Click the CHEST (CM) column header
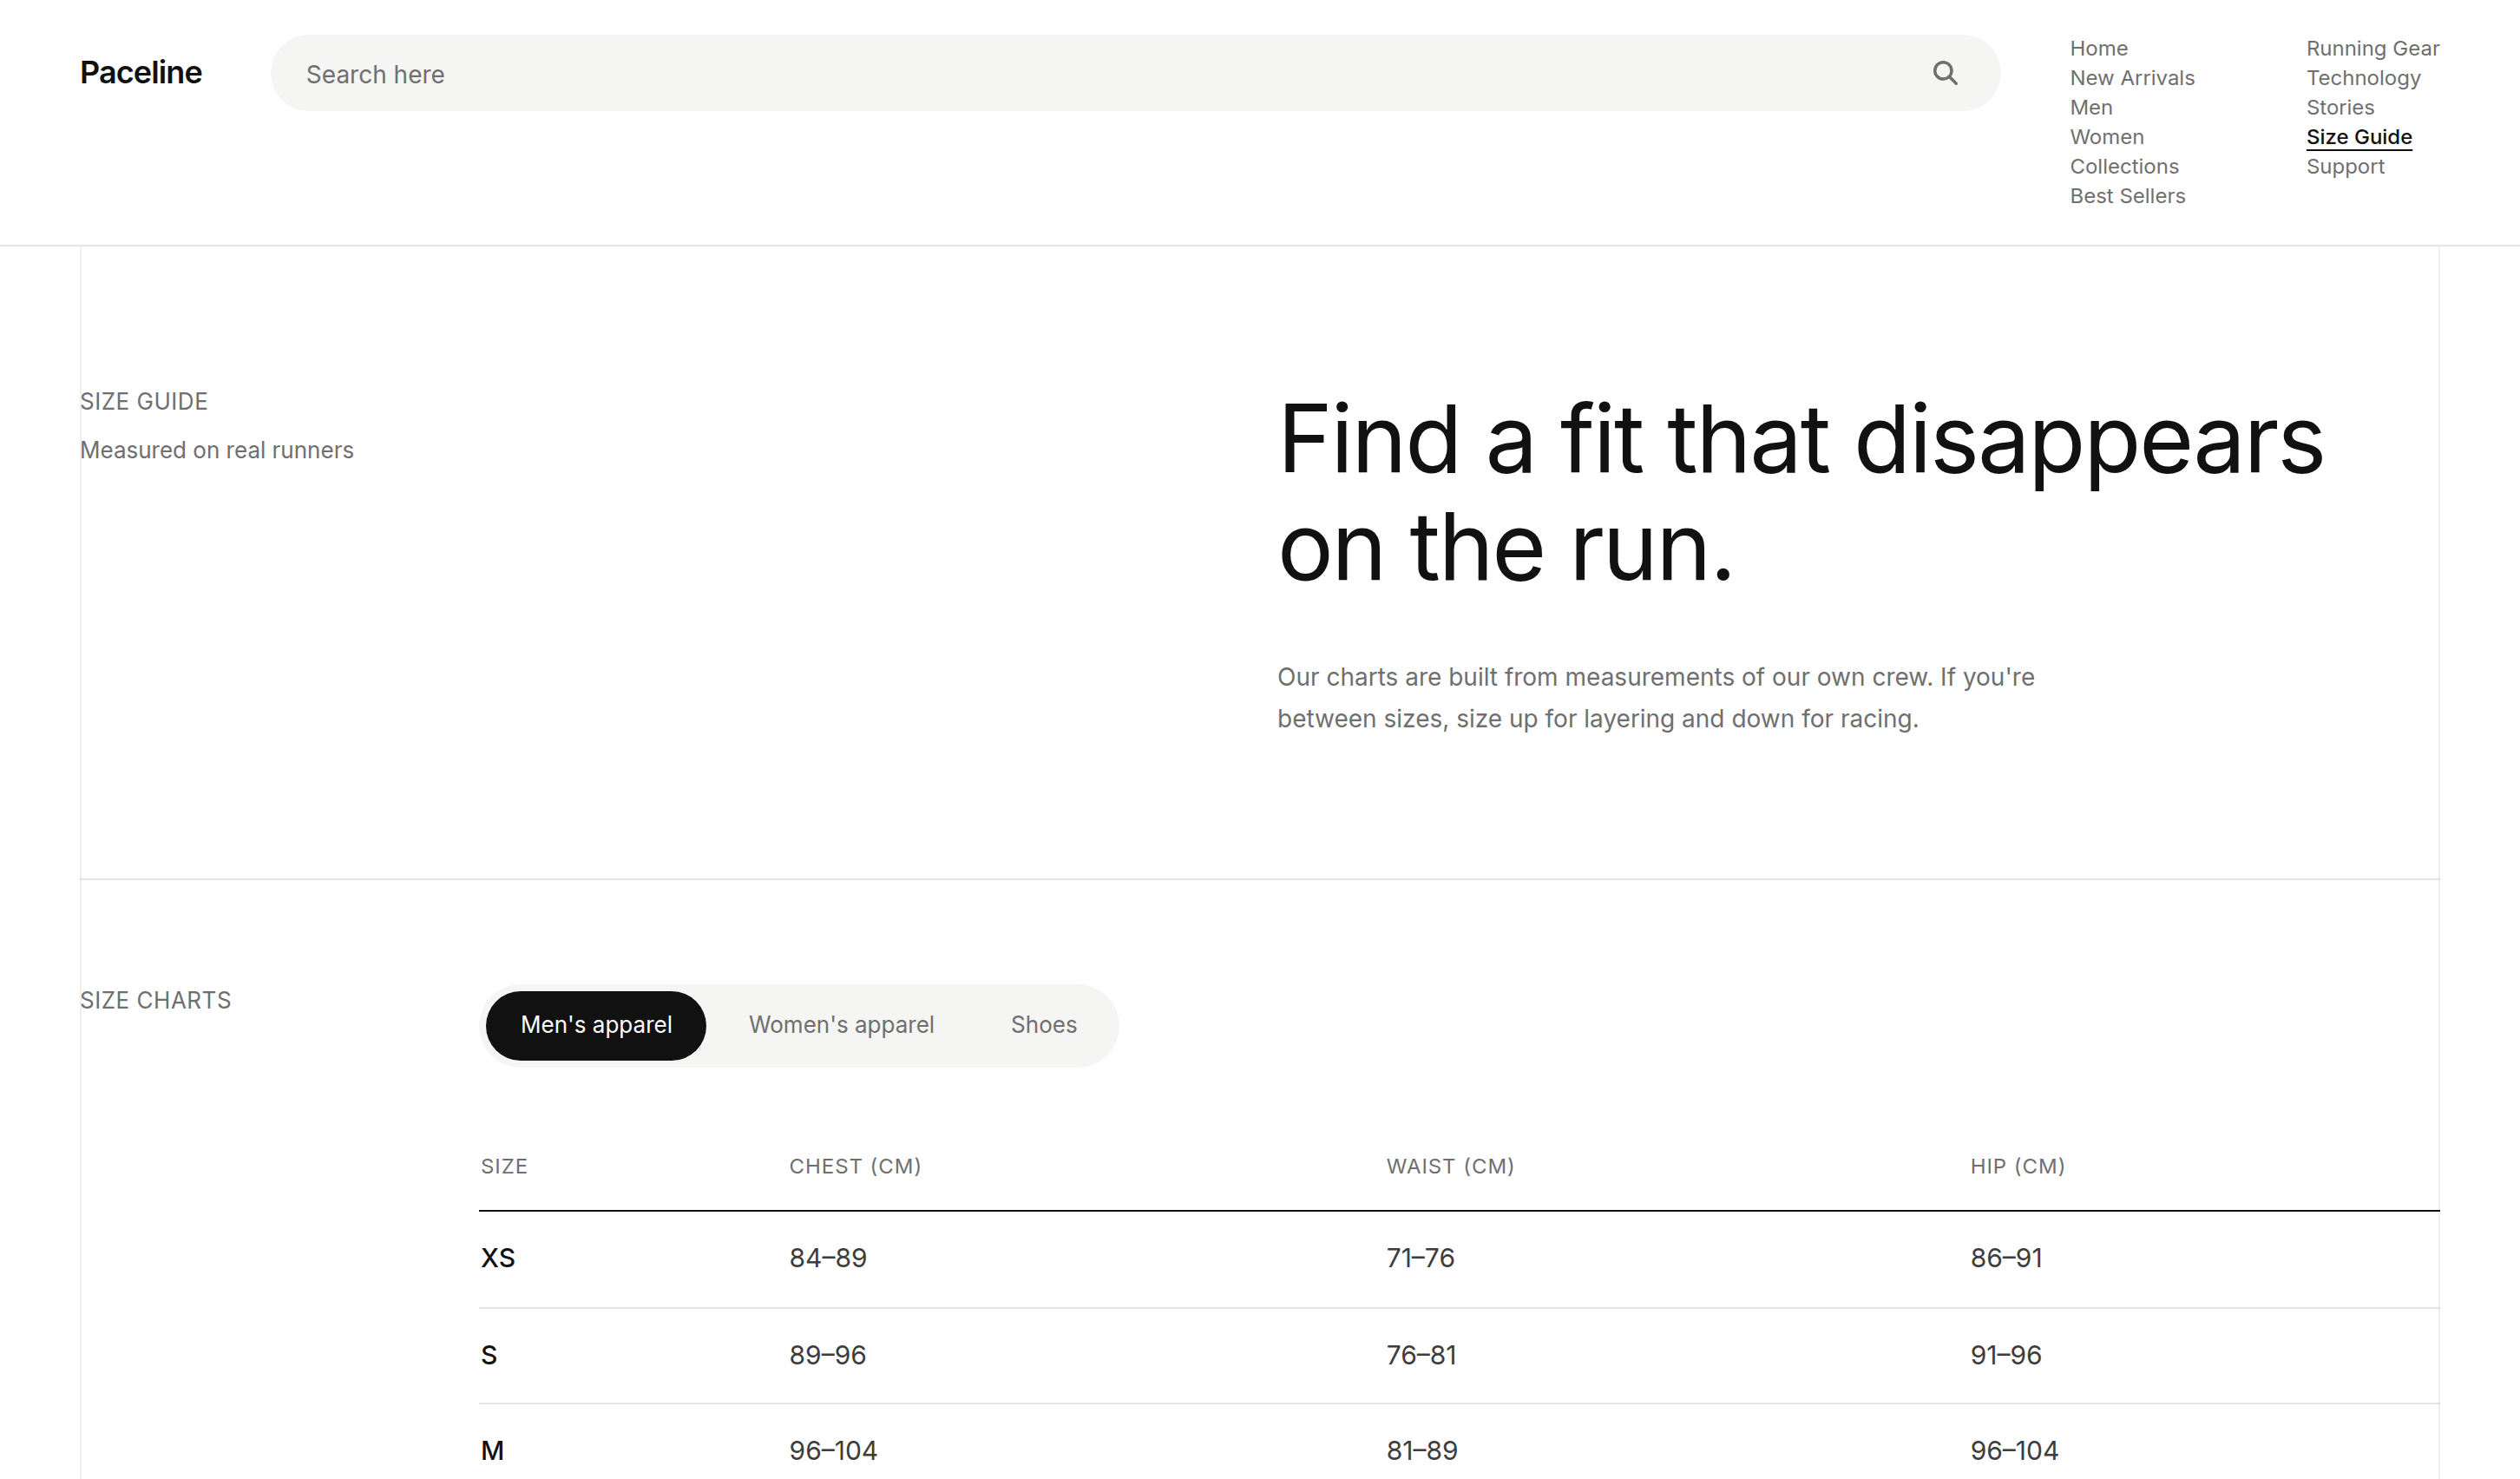 tap(855, 1166)
